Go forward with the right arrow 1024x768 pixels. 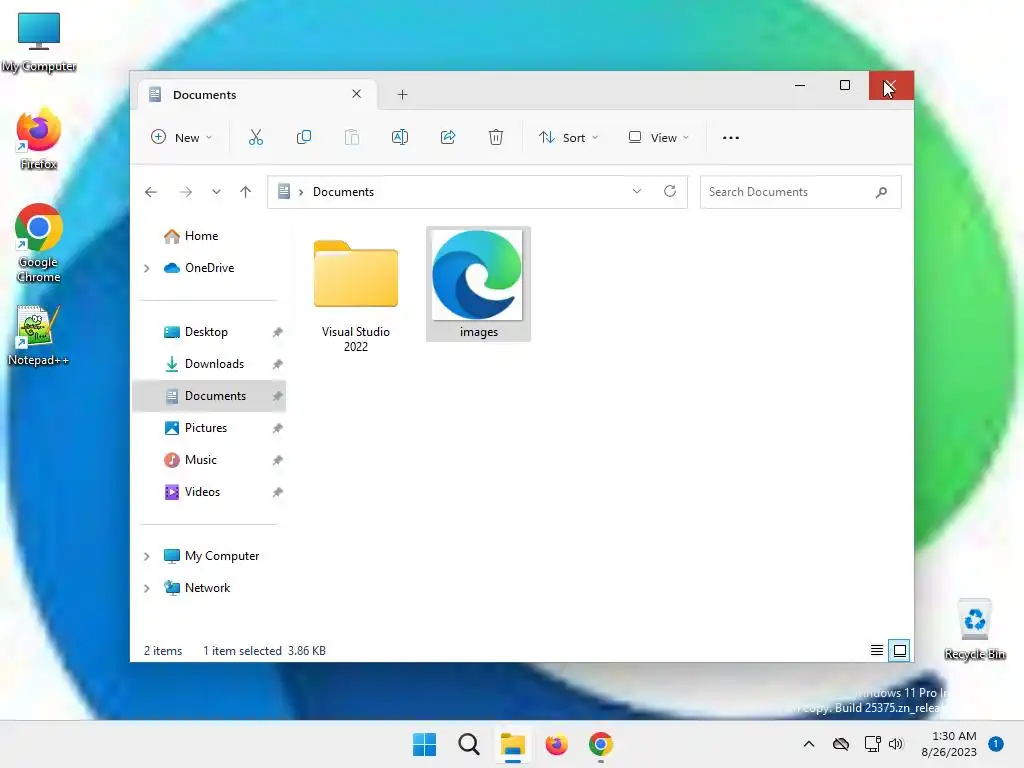point(185,192)
